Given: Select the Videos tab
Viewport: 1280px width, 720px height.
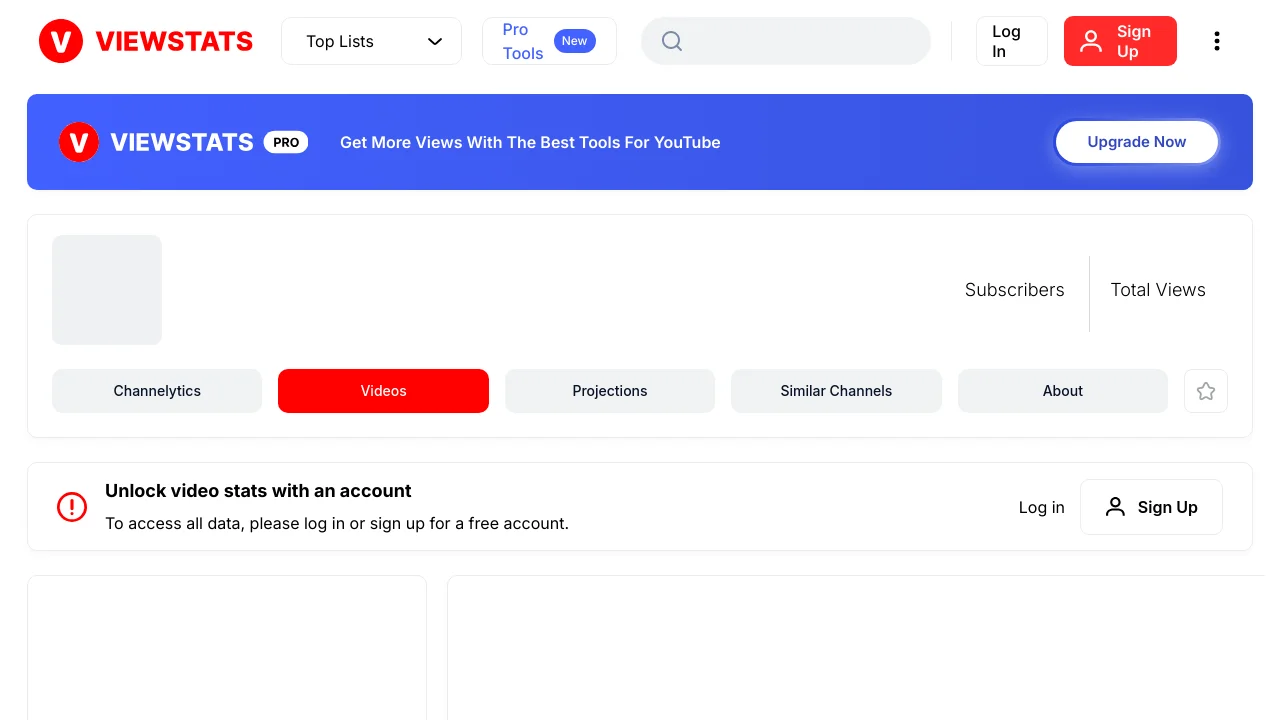Looking at the screenshot, I should pos(383,391).
